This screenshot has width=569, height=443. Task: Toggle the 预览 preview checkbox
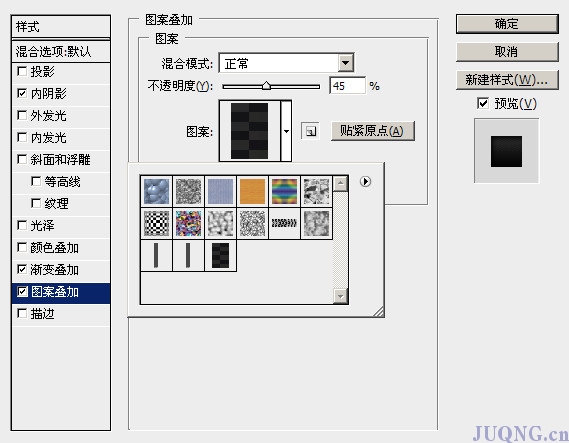pyautogui.click(x=483, y=103)
